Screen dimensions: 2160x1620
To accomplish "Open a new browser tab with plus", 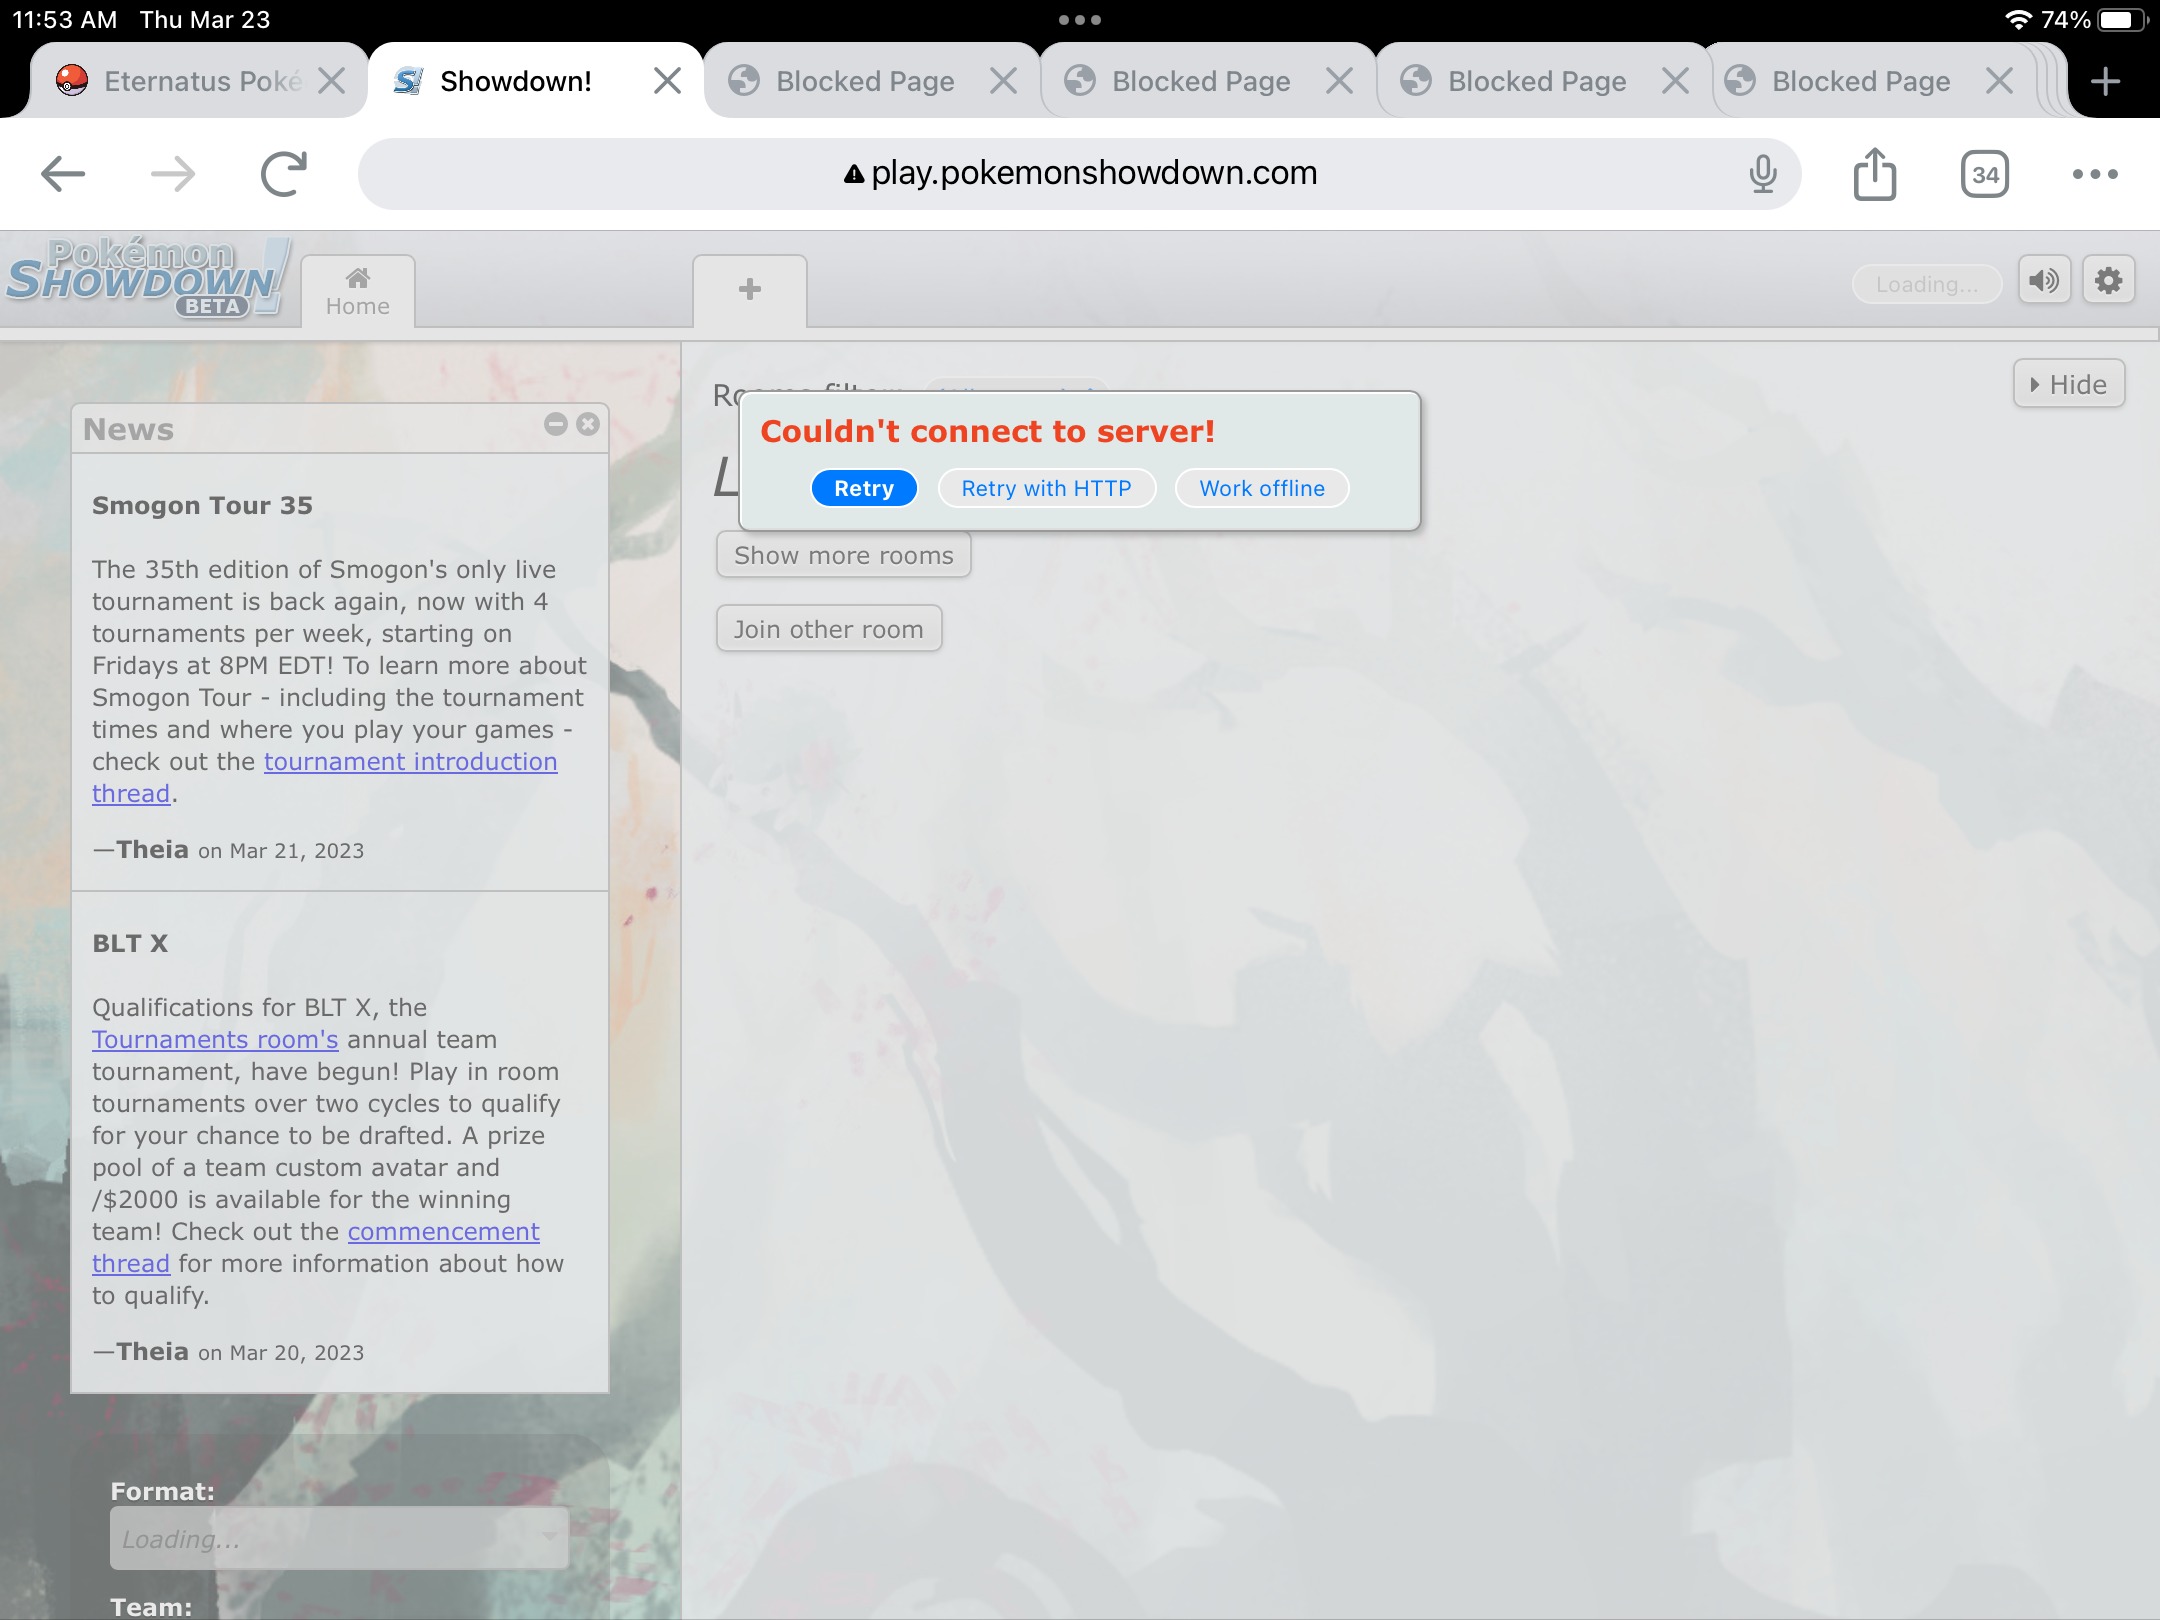I will coord(2105,81).
